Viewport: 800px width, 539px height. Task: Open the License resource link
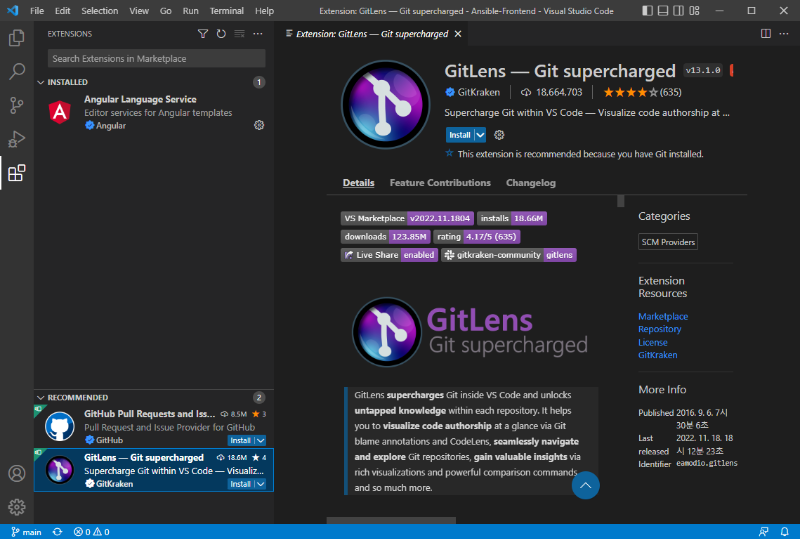[653, 342]
